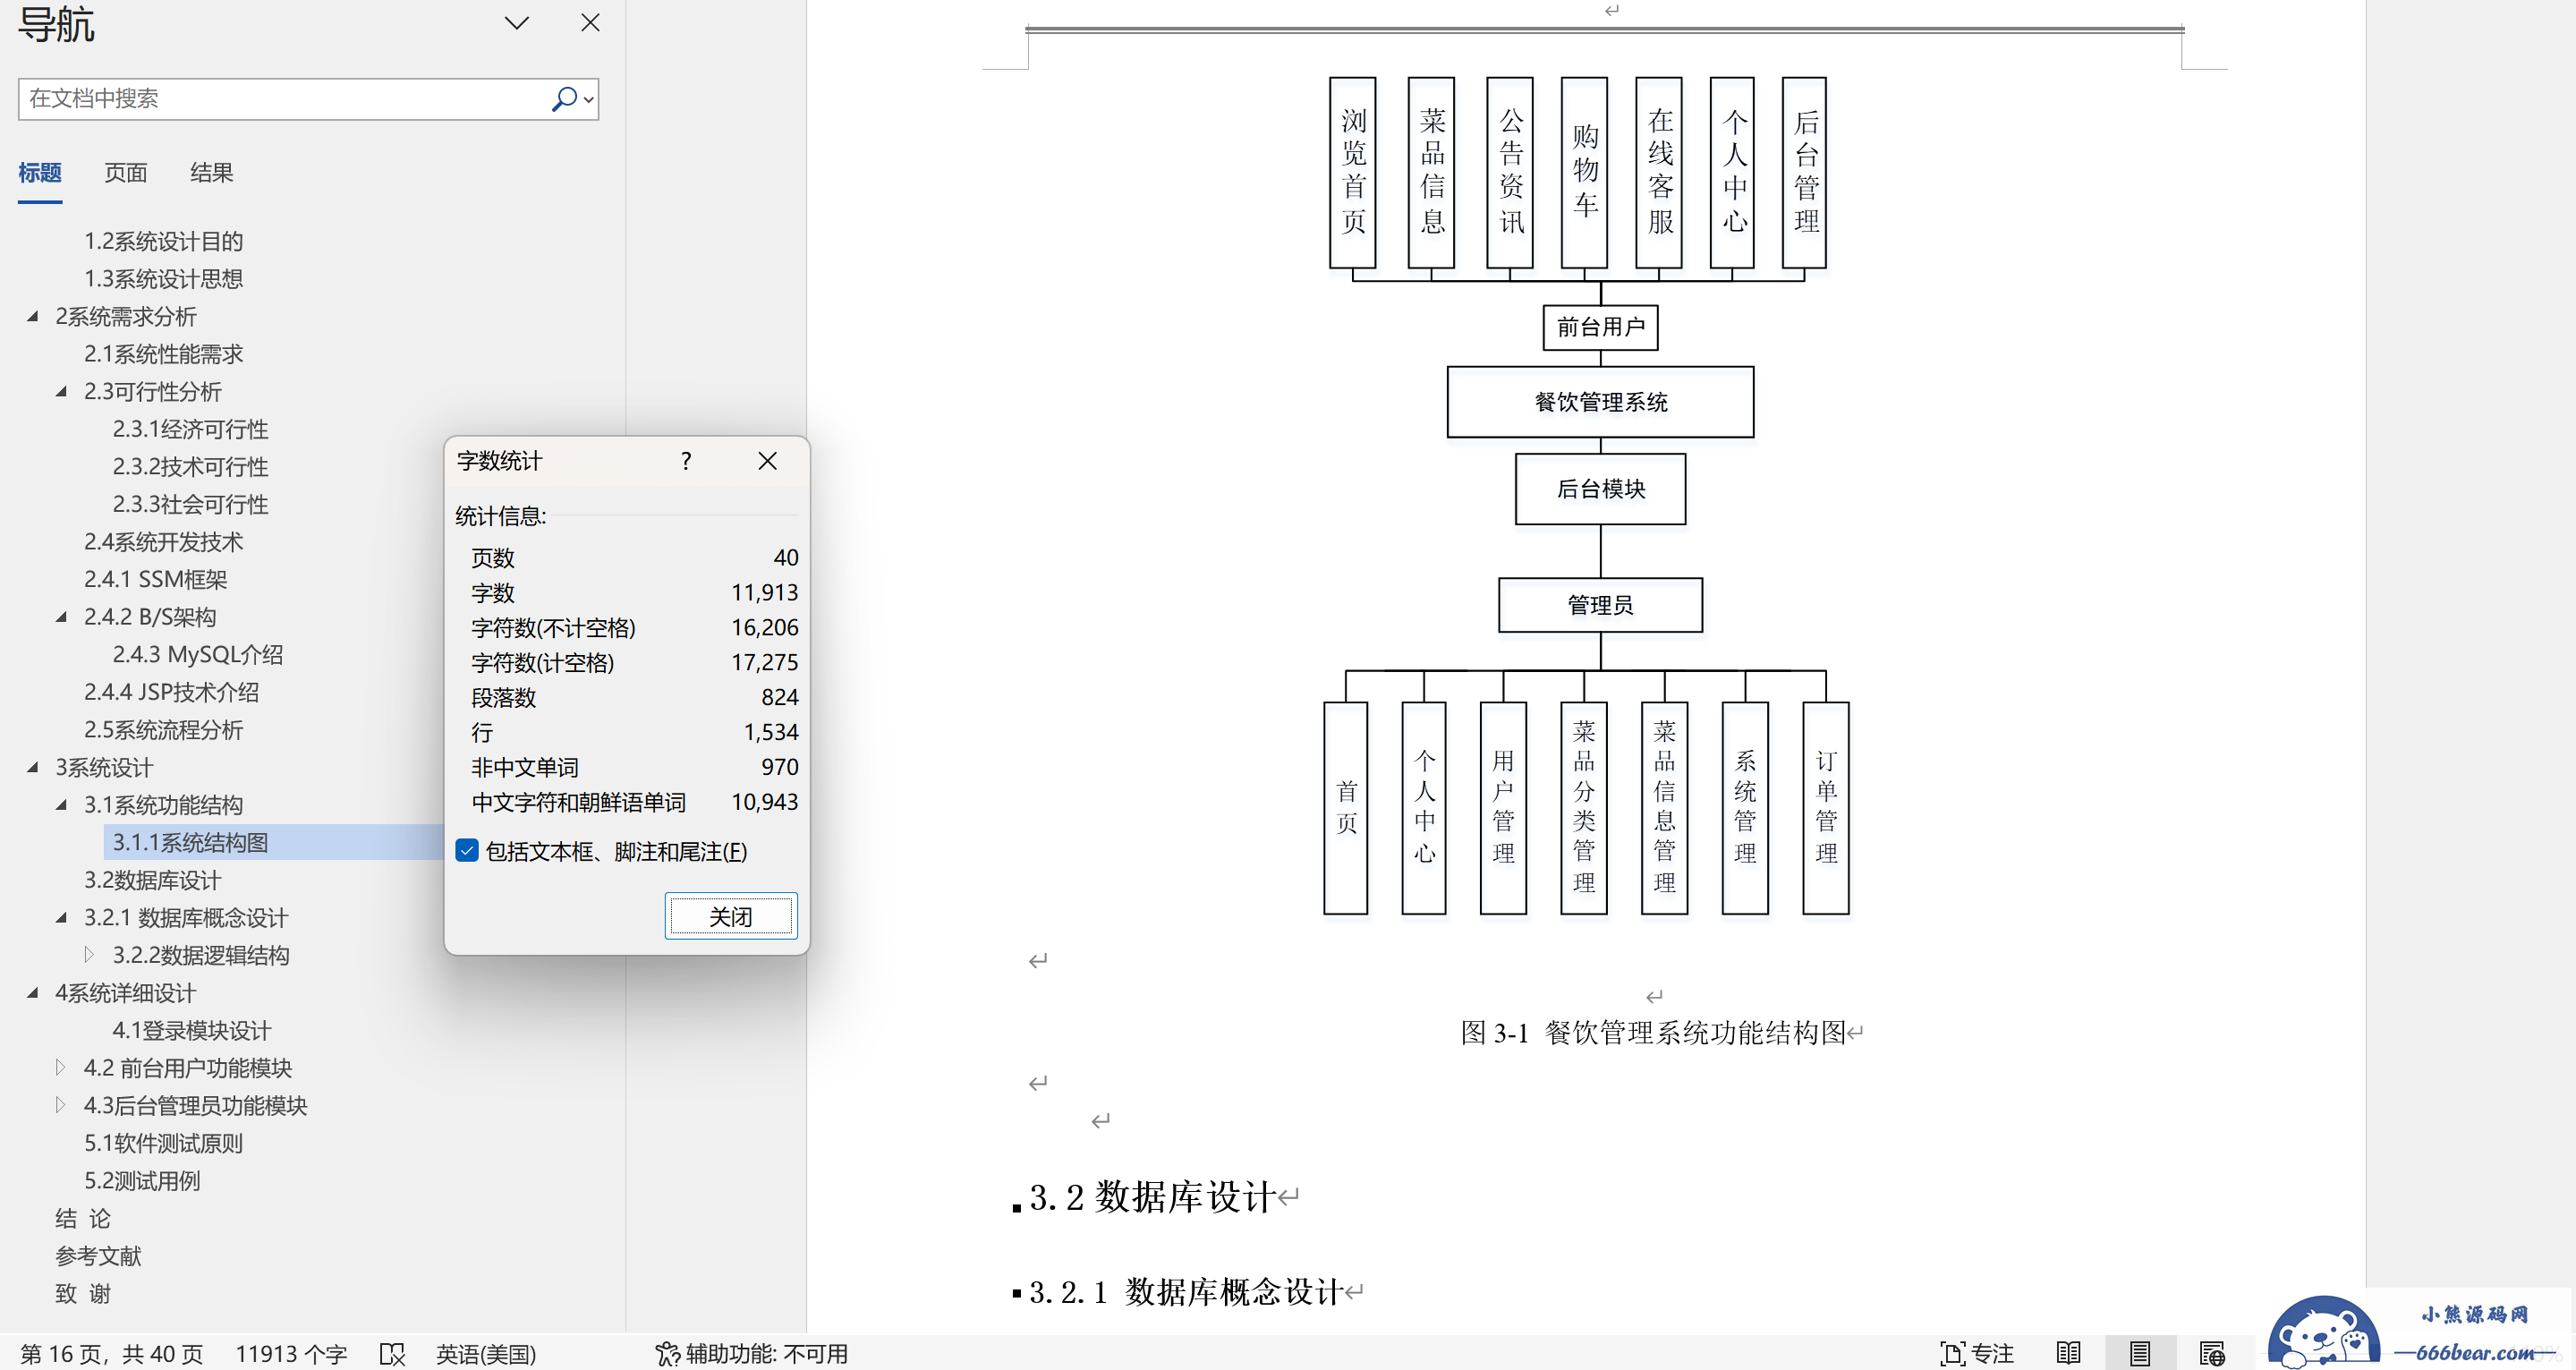This screenshot has width=2576, height=1370.
Task: Collapse the 3系统设计 heading
Action: click(32, 767)
